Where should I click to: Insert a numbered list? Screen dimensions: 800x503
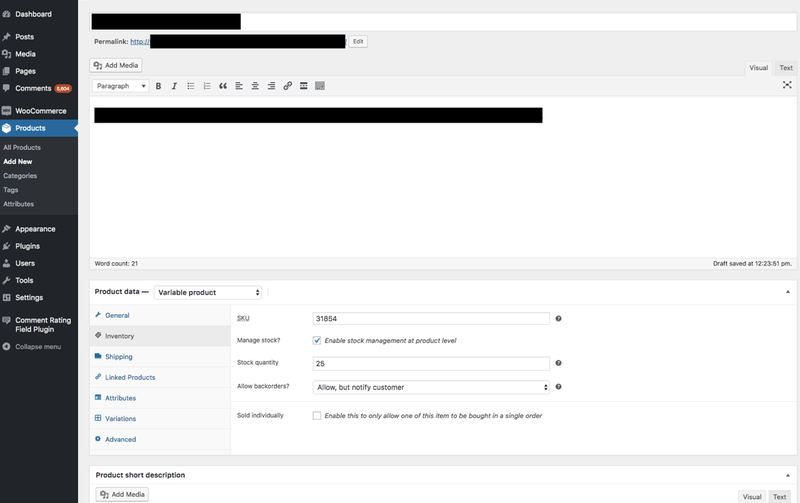click(x=207, y=86)
